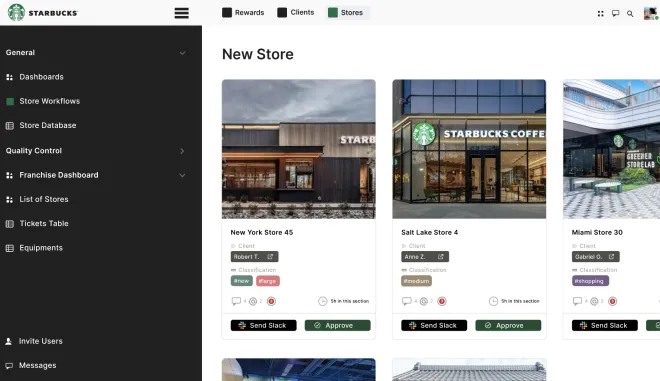
Task: Click the List of Stores icon
Action: point(9,200)
